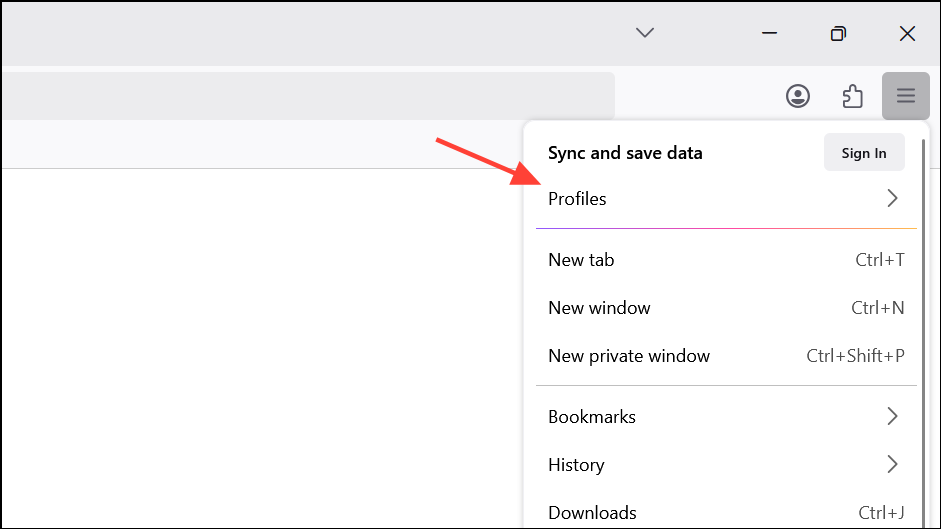The width and height of the screenshot is (941, 529).
Task: Open a New private window
Action: [629, 356]
